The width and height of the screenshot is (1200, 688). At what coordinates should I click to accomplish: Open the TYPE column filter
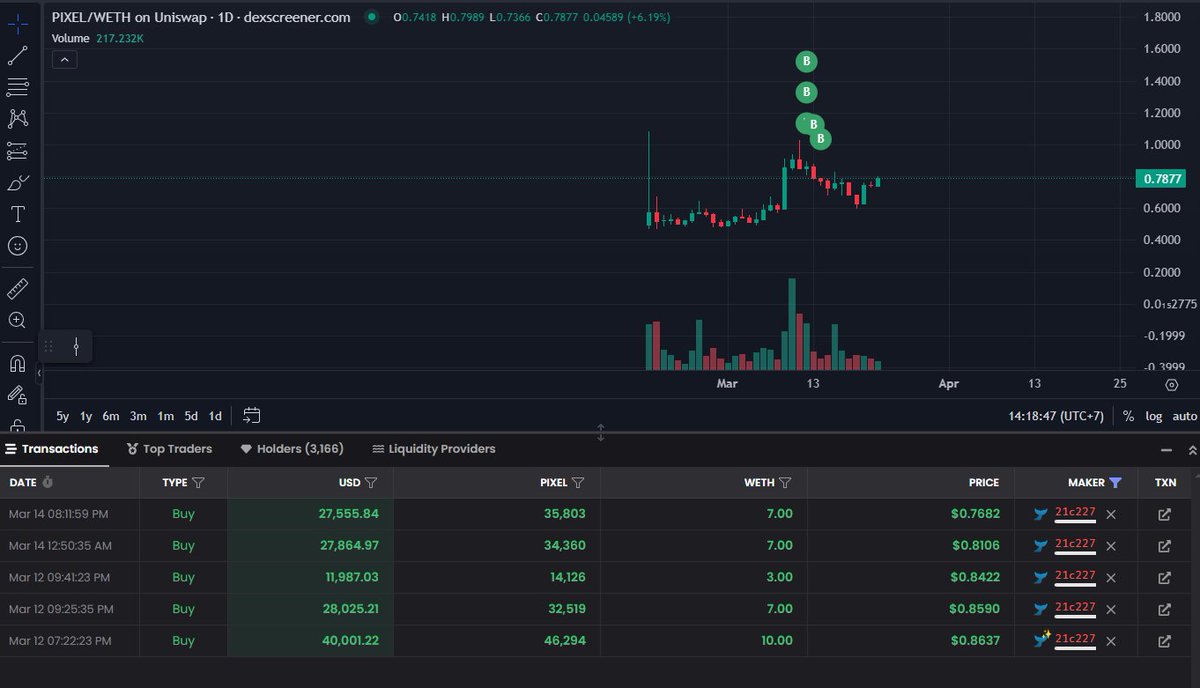click(198, 483)
